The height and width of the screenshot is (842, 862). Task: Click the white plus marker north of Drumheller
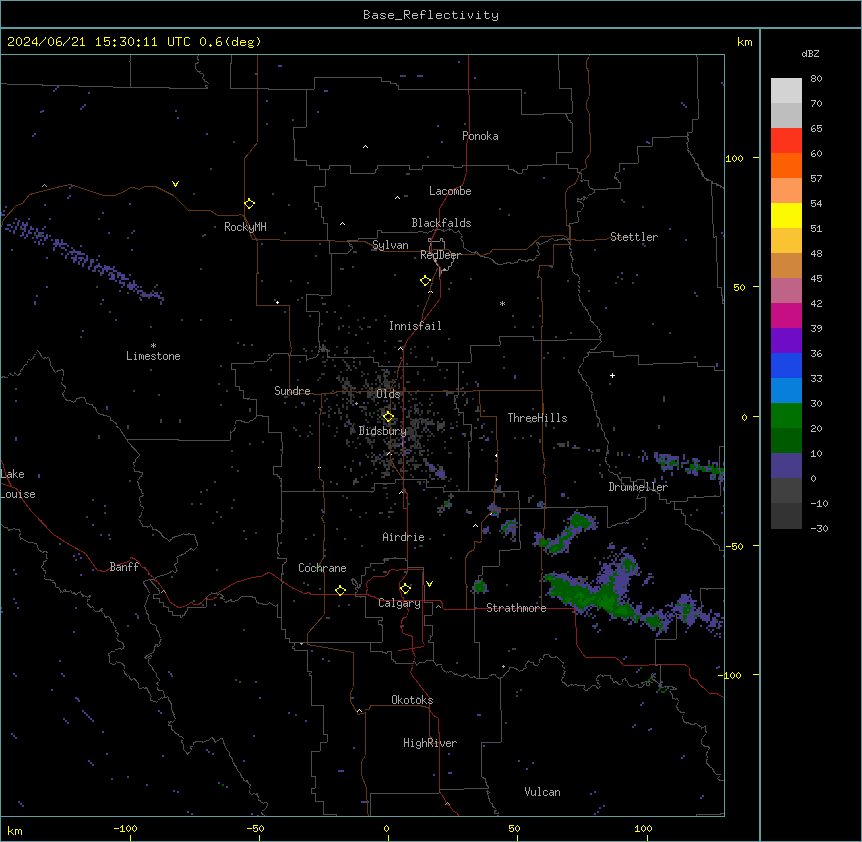tap(612, 375)
